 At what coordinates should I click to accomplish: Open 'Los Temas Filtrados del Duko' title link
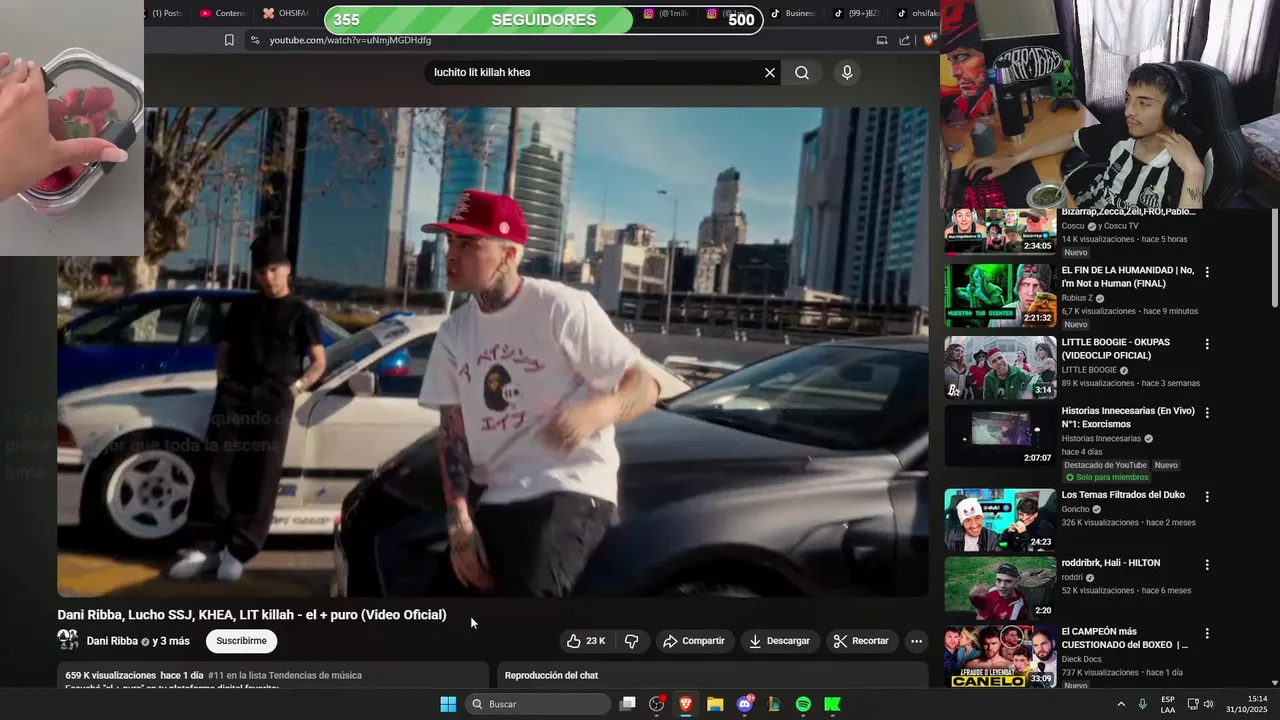pyautogui.click(x=1123, y=495)
